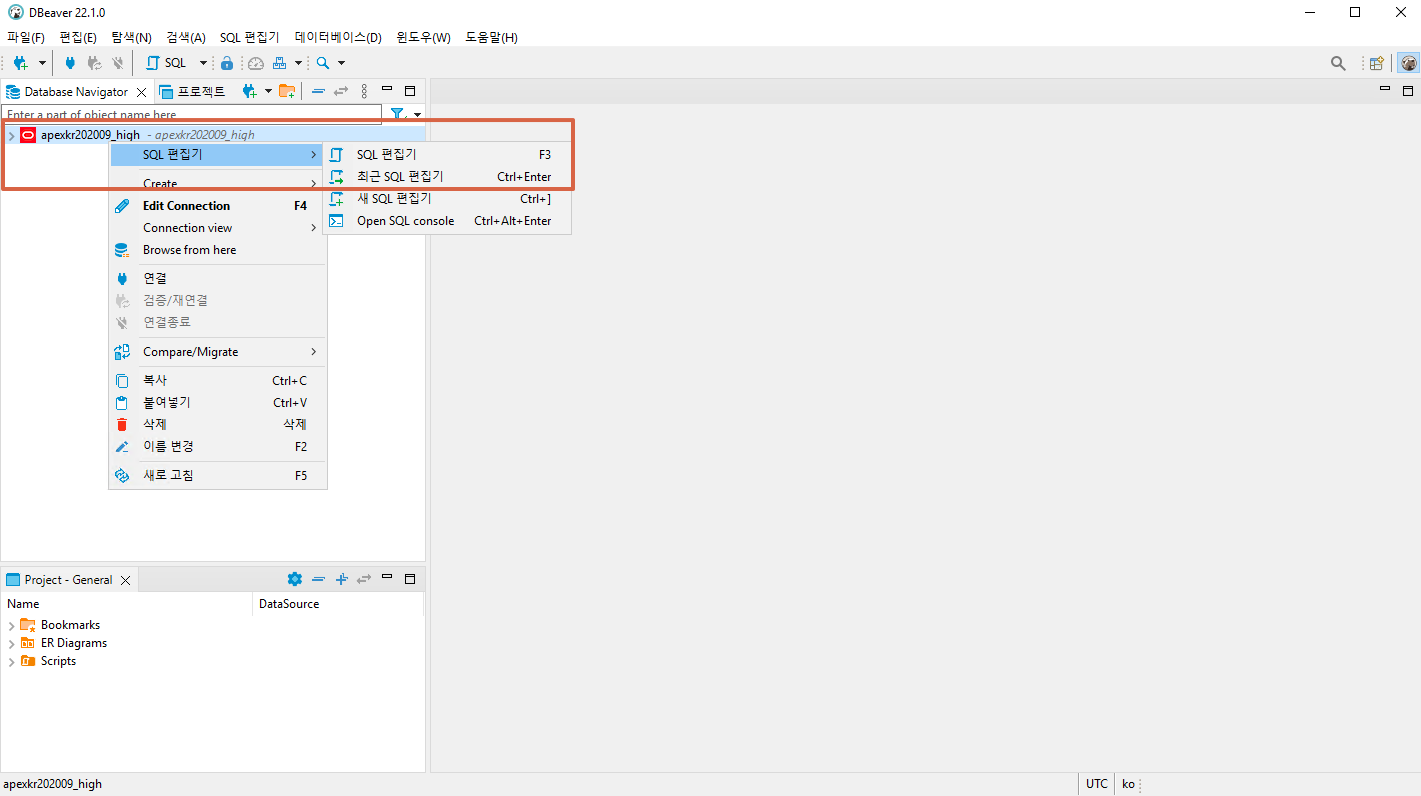This screenshot has height=796, width=1421.
Task: Open the SQL editor toolbar button
Action: [x=166, y=63]
